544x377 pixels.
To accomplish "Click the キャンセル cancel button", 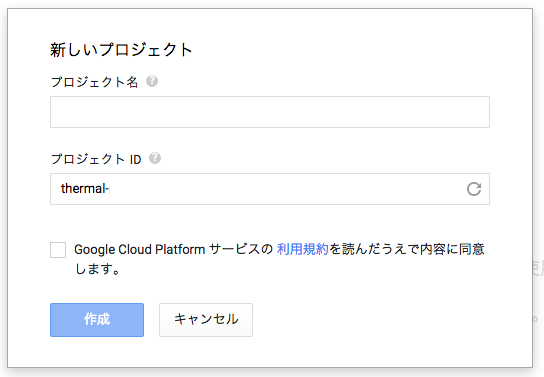I will pos(206,320).
